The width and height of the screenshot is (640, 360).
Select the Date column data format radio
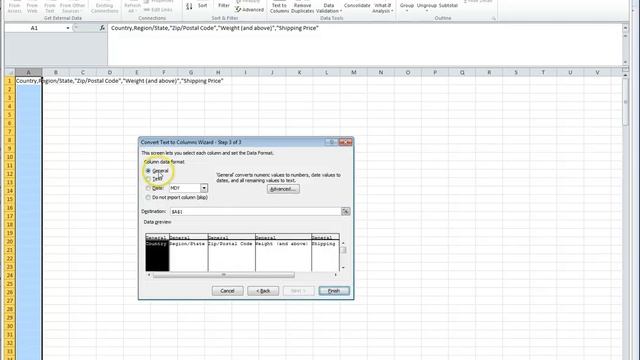148,188
